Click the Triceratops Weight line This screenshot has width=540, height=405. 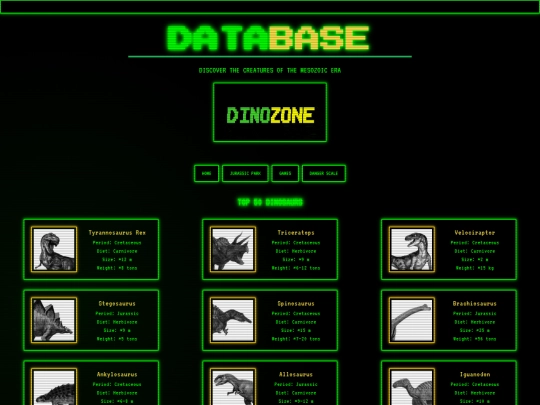tap(296, 268)
